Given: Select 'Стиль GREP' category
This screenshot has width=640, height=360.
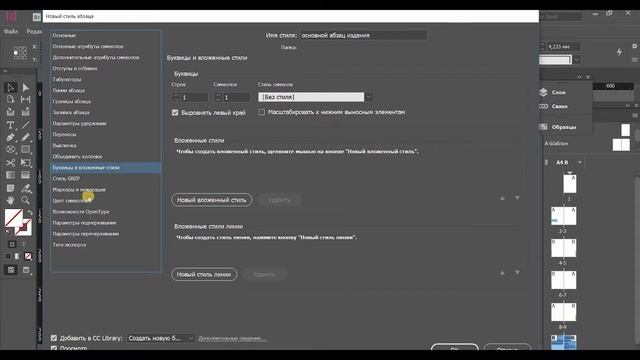Looking at the screenshot, I should [x=106, y=179].
